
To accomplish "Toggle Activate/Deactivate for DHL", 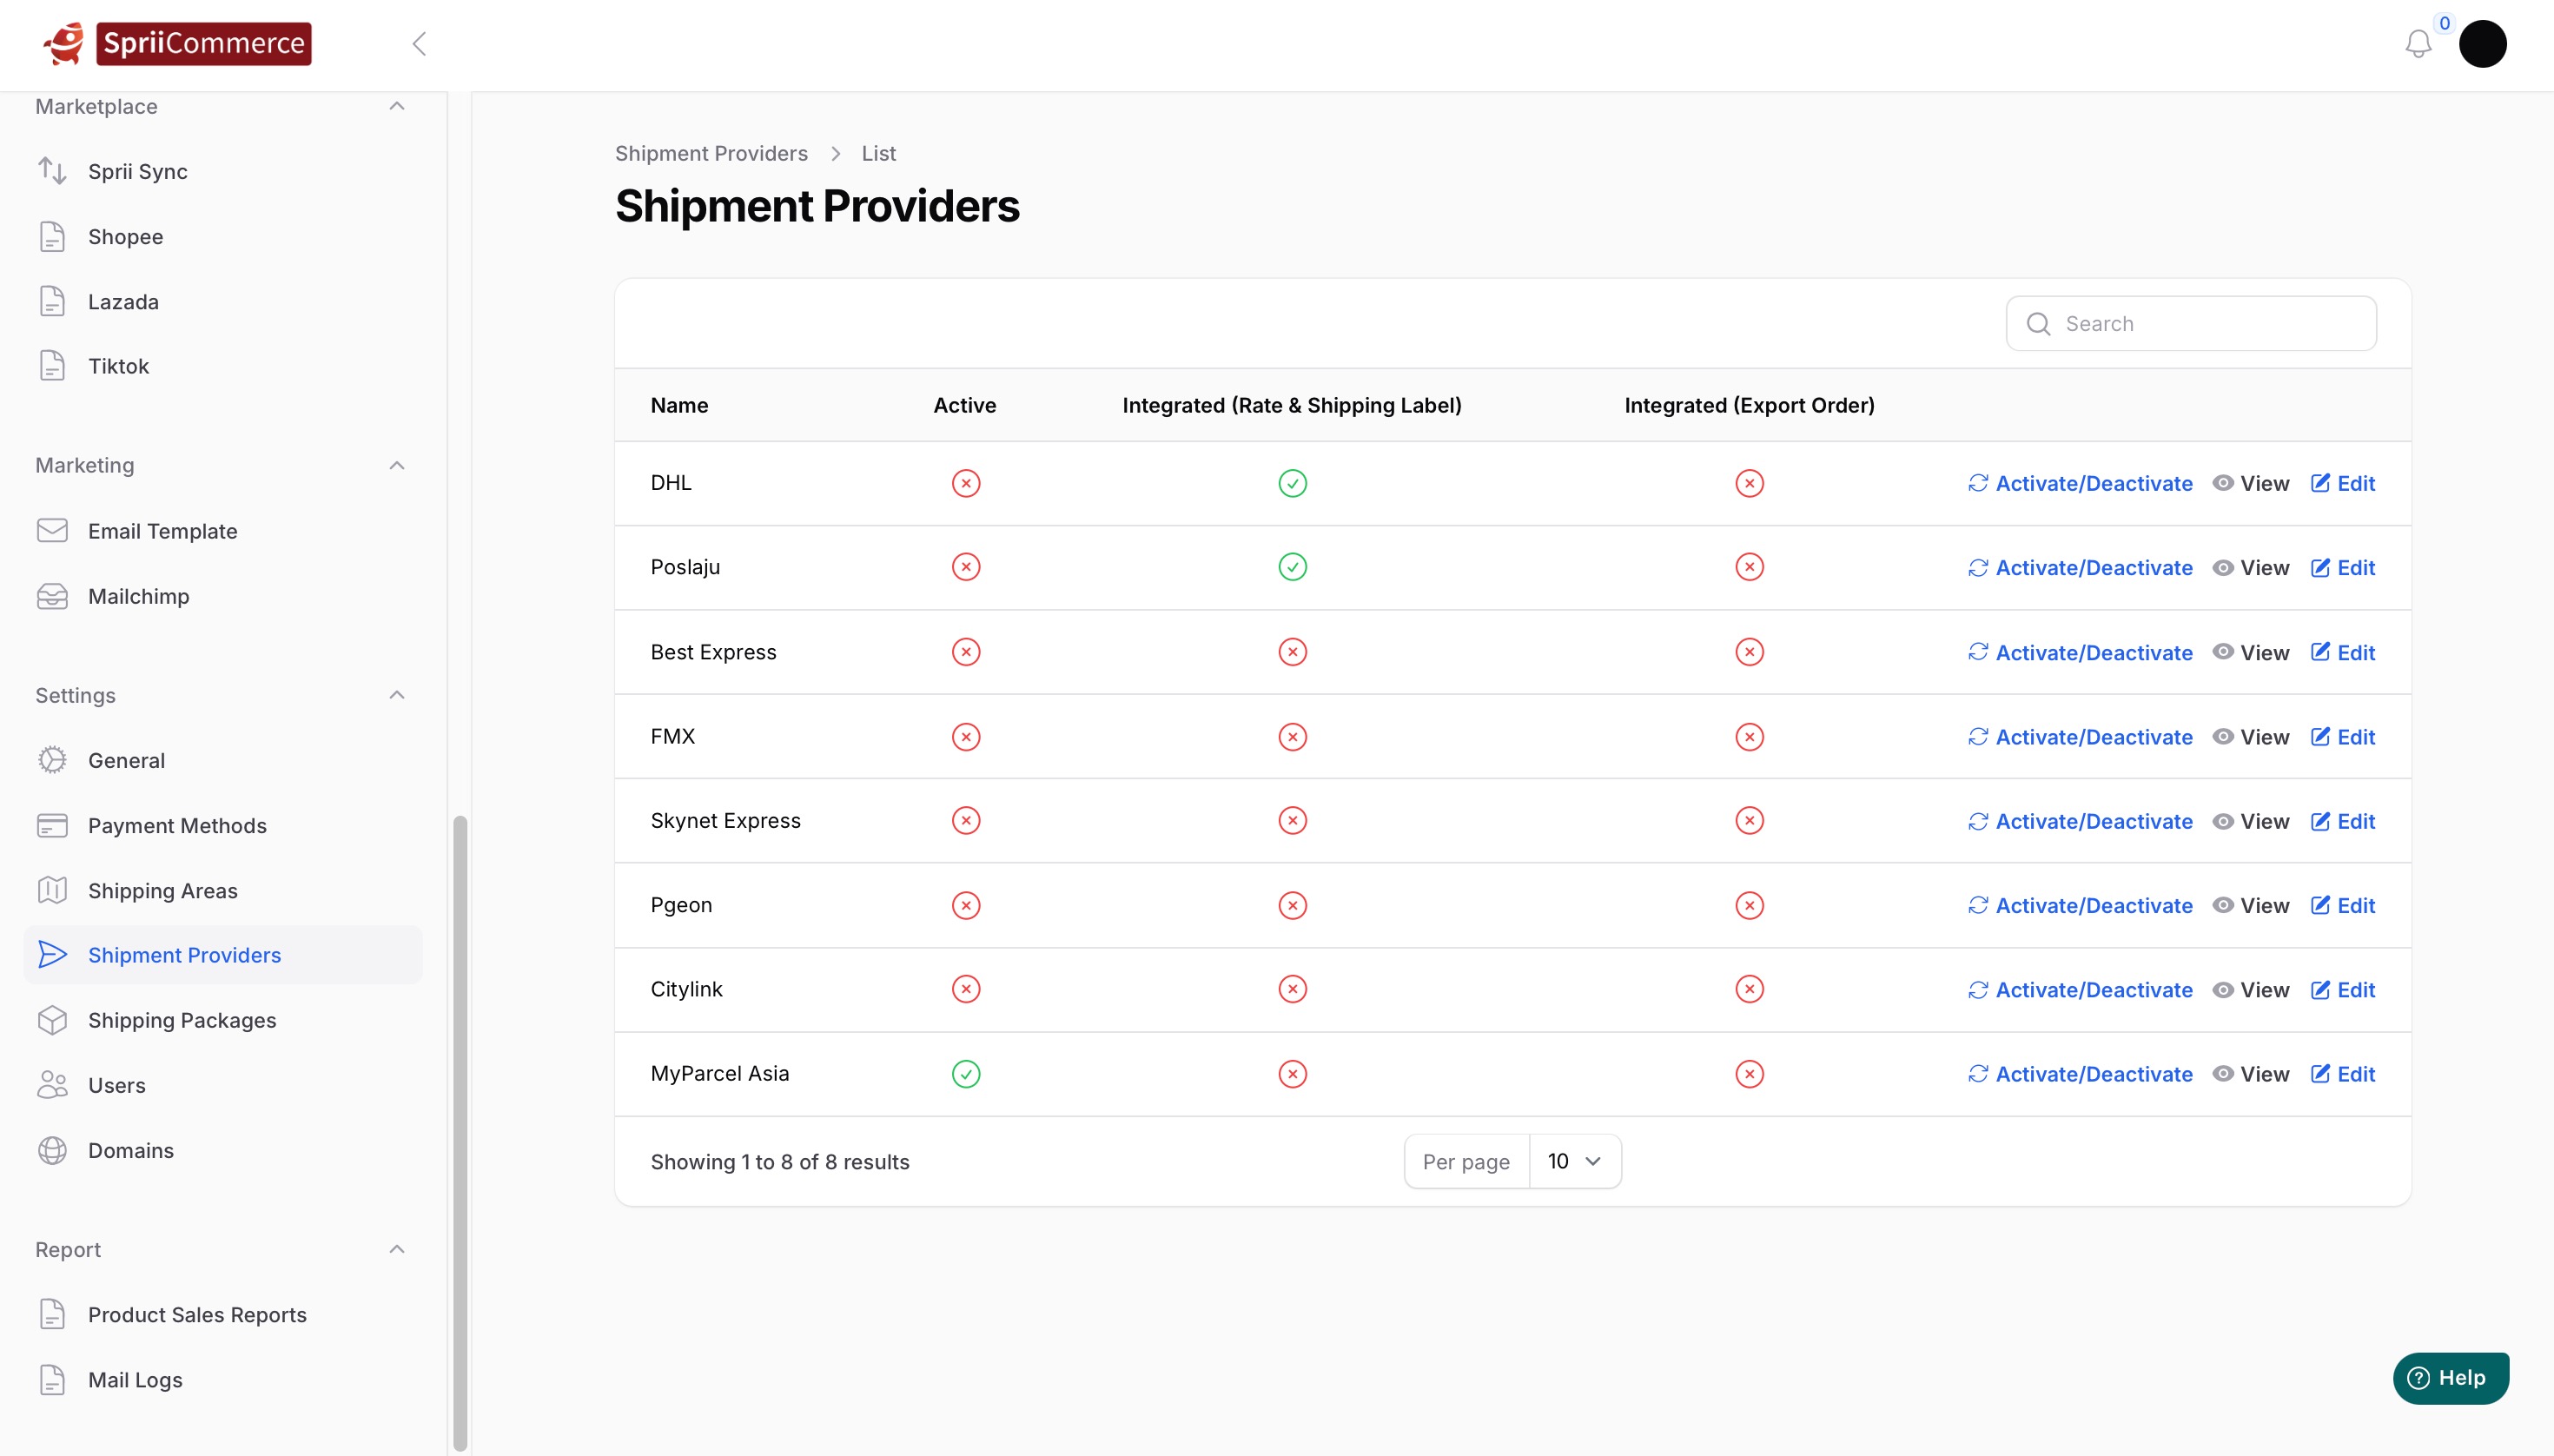I will point(2080,483).
